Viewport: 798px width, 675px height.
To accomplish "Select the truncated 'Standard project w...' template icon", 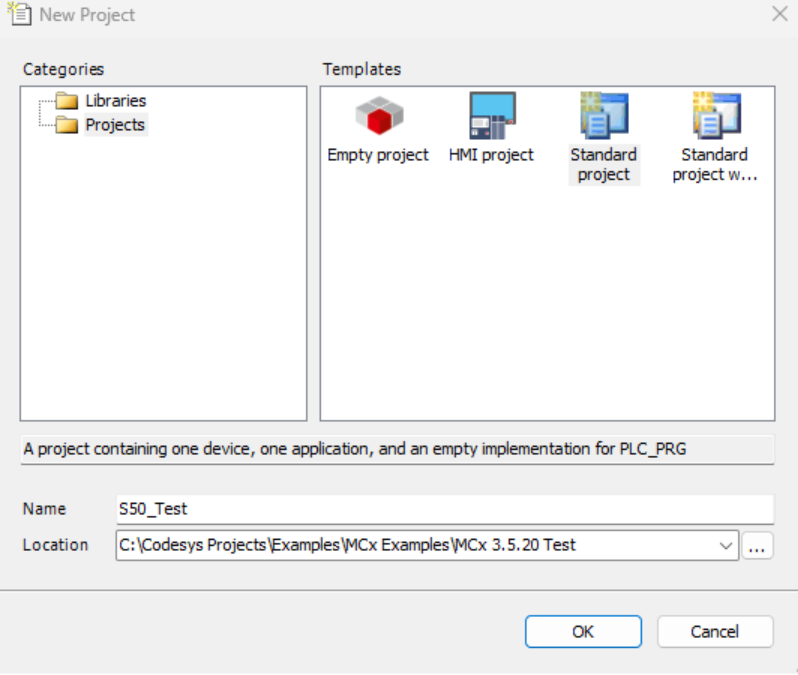I will 716,116.
